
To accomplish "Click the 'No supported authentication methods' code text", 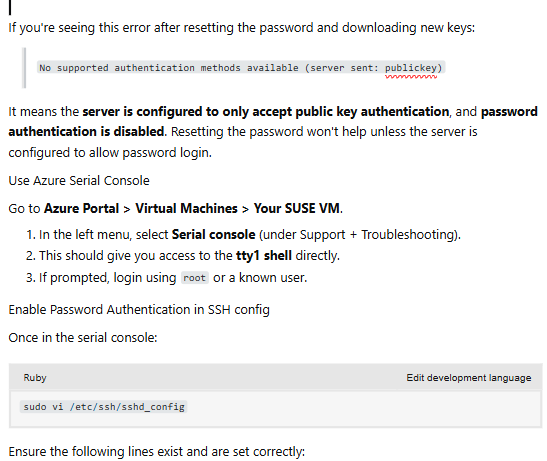I will point(140,68).
